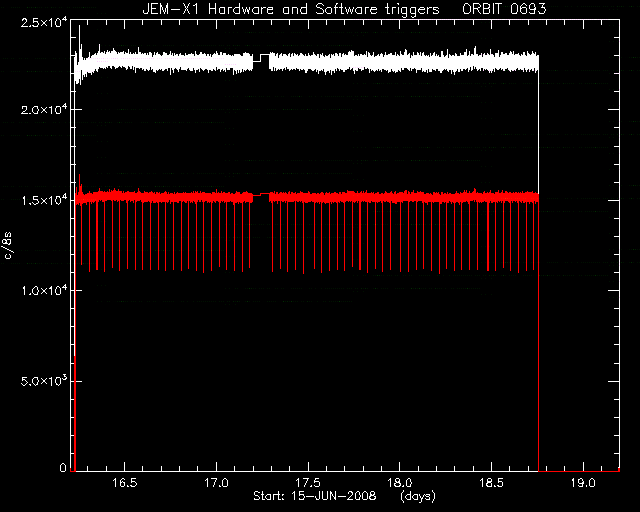Click the 17.0 x-axis tick label
640x512 pixels.
216,483
